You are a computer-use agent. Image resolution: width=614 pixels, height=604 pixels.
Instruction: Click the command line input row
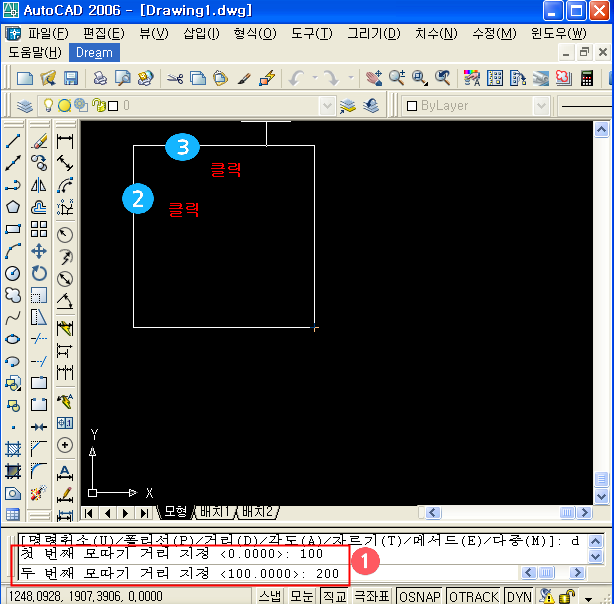tap(270, 573)
